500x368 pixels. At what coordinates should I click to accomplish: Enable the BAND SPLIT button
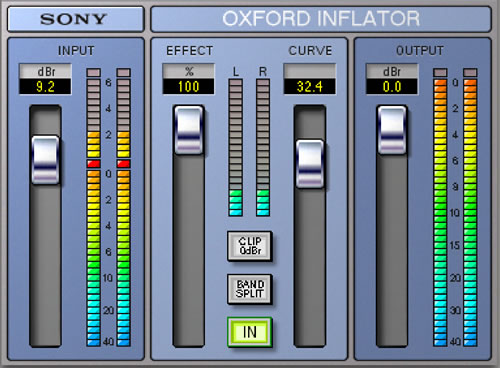coord(250,289)
